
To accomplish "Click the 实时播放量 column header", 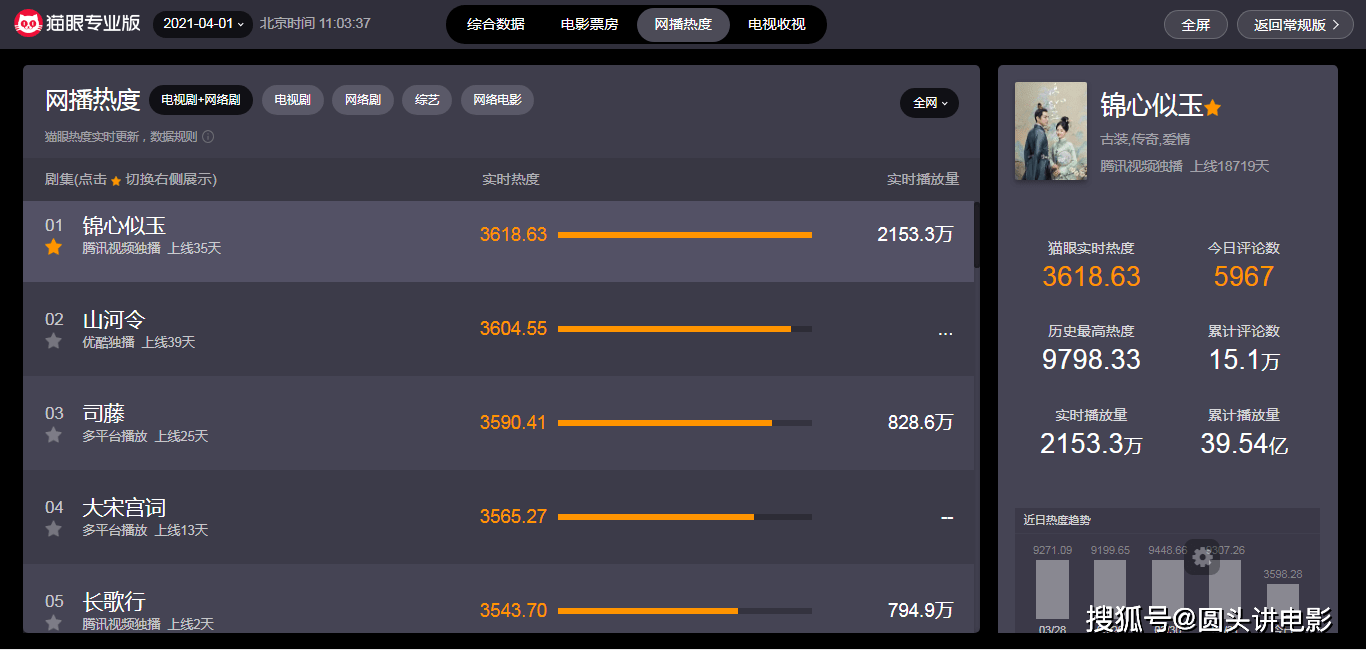I will pos(923,180).
